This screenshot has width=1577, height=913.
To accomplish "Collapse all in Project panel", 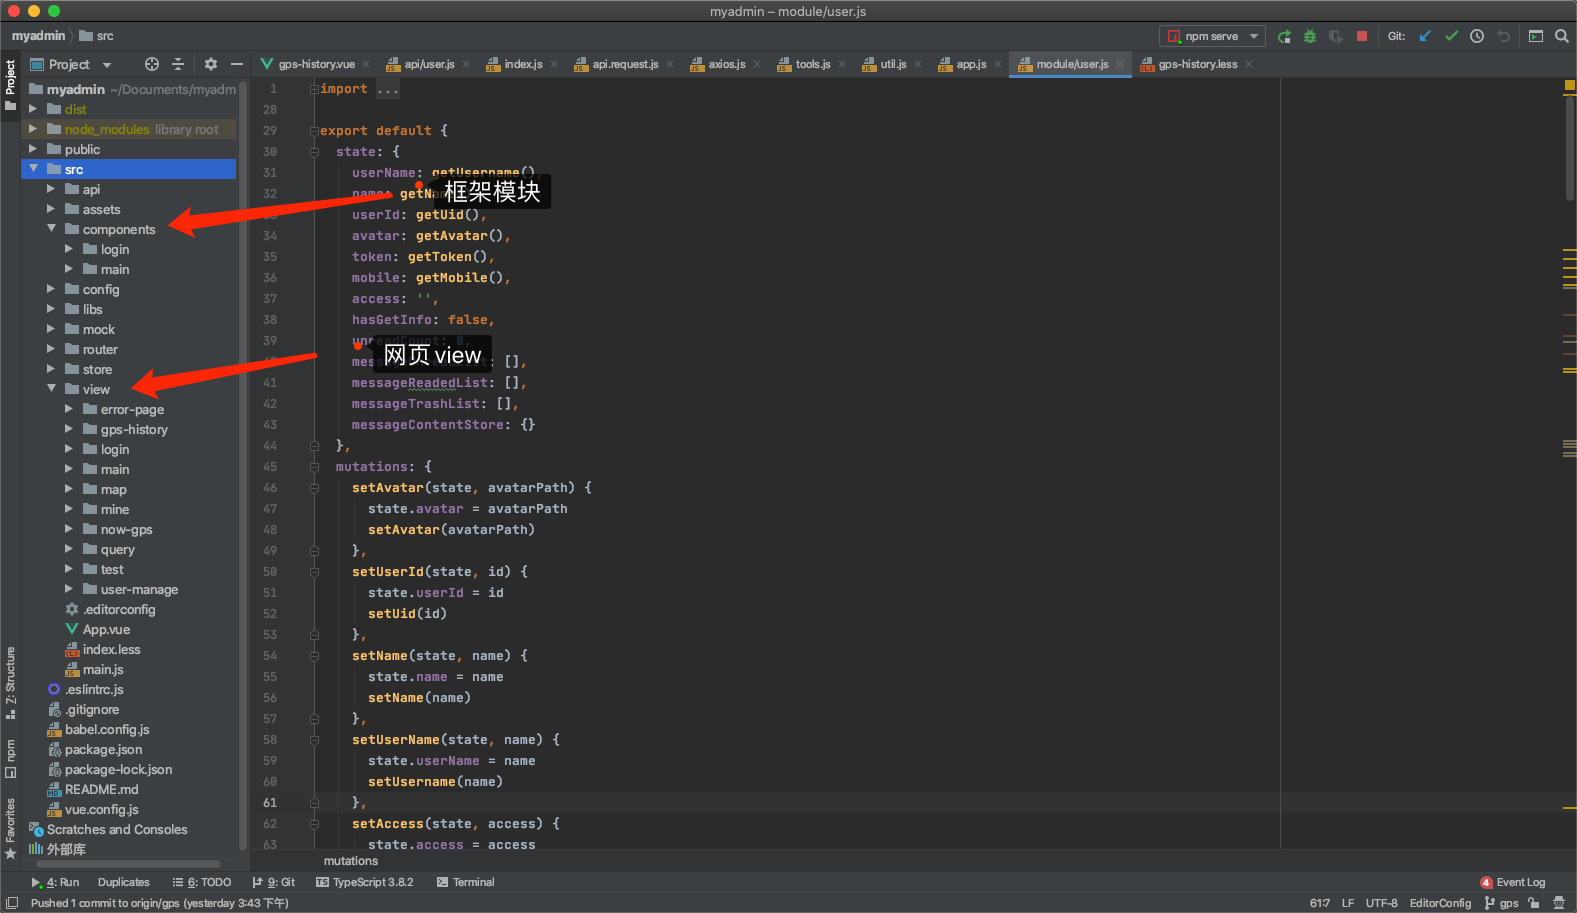I will 178,64.
